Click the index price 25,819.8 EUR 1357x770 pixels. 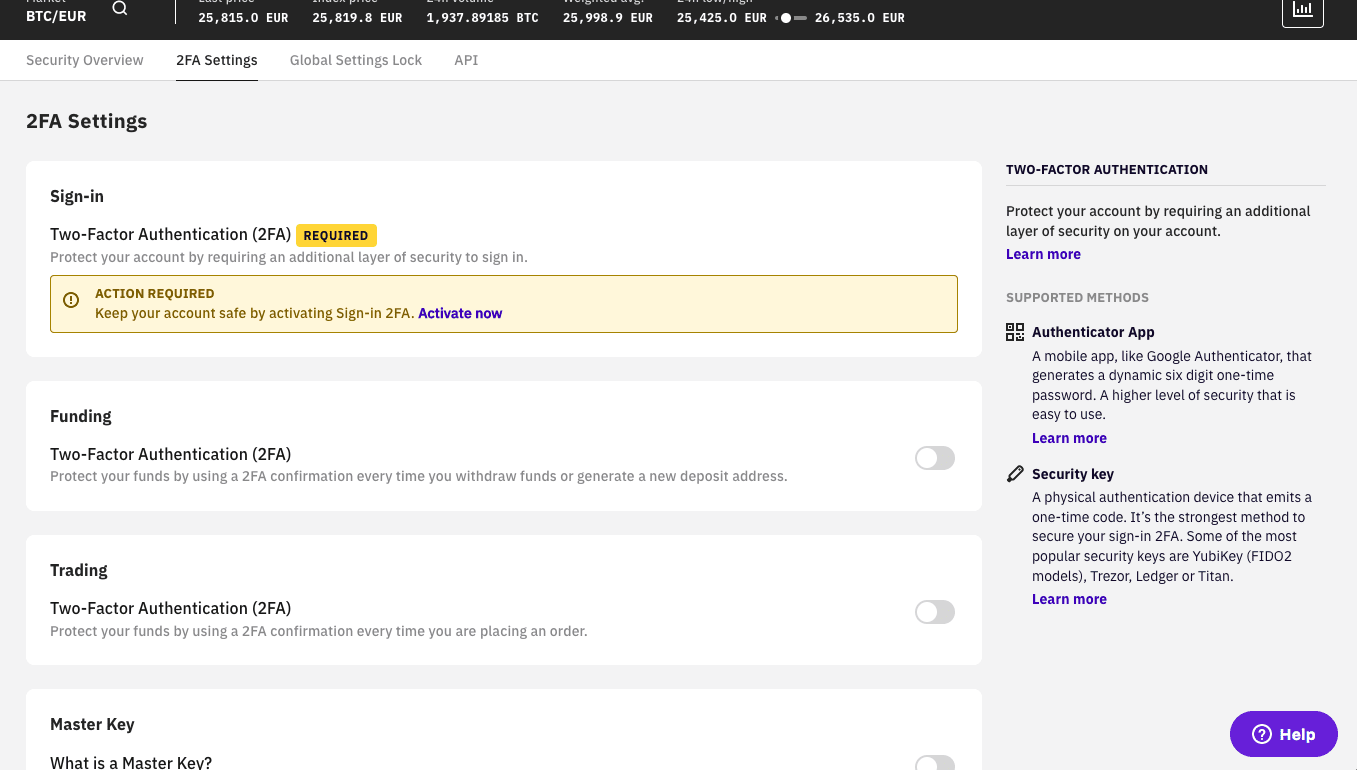click(357, 18)
